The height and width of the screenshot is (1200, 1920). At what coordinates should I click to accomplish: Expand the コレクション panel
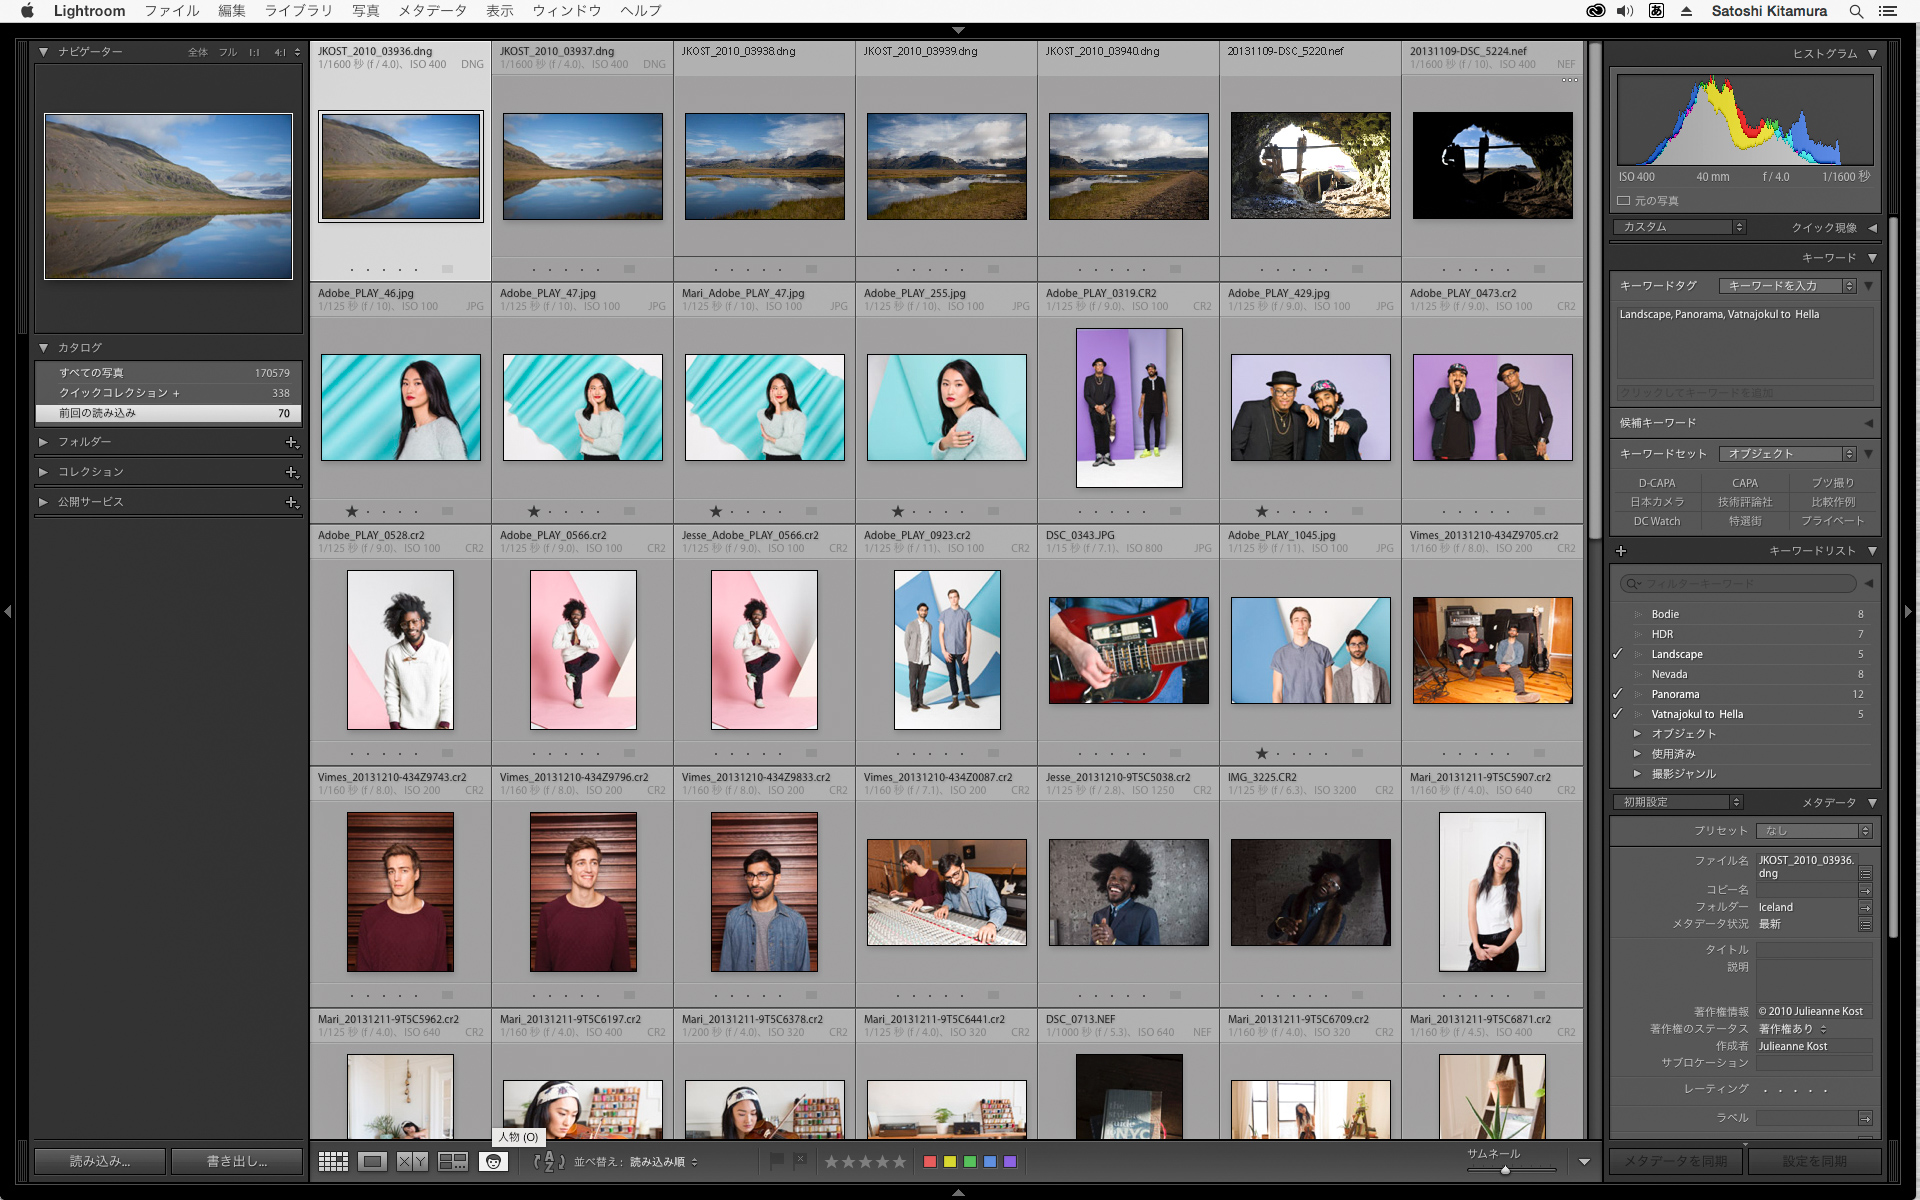43,472
